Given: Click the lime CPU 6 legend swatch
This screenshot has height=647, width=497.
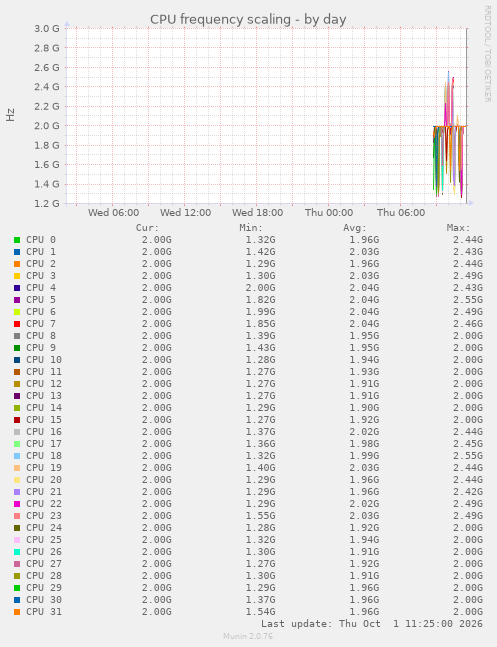Looking at the screenshot, I should tap(17, 312).
